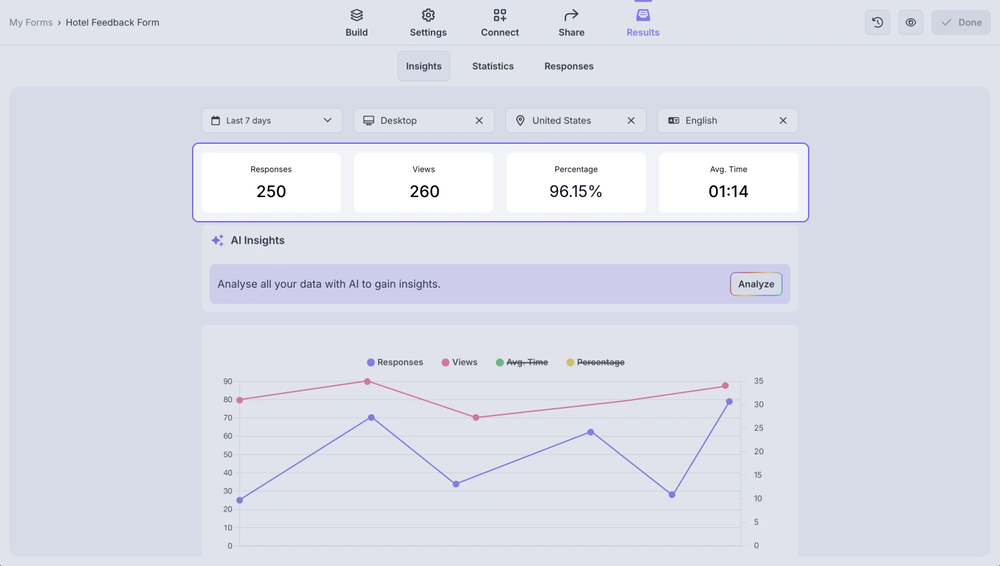Remove the Desktop device filter
This screenshot has height=566, width=1000.
point(479,121)
